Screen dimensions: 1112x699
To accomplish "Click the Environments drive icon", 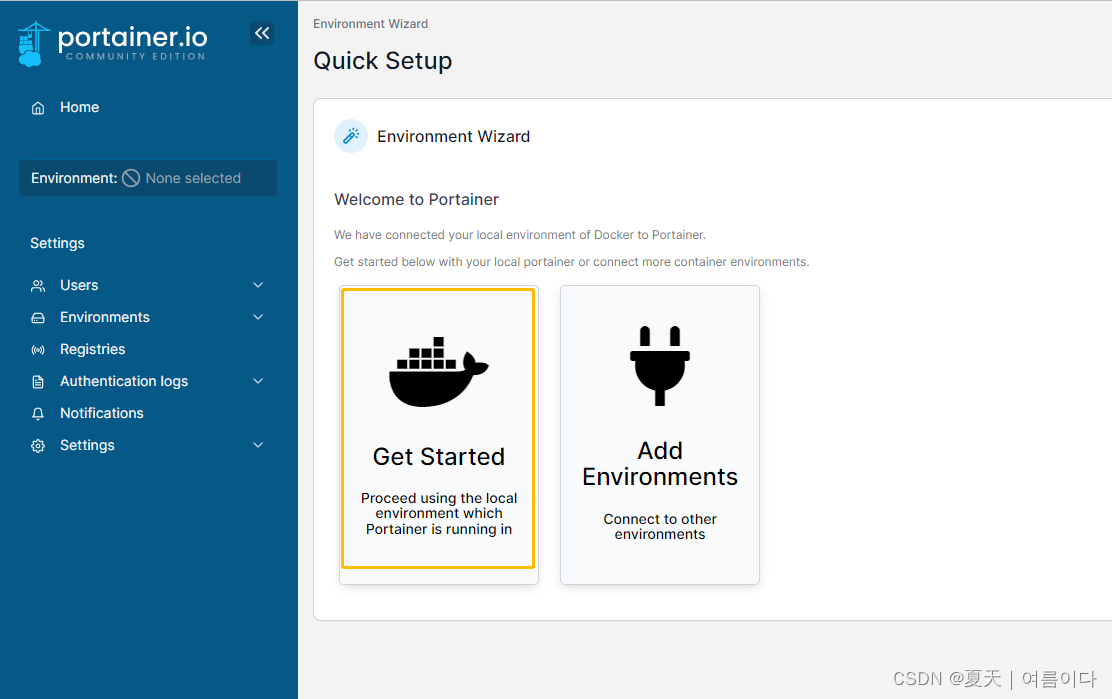I will pos(38,318).
